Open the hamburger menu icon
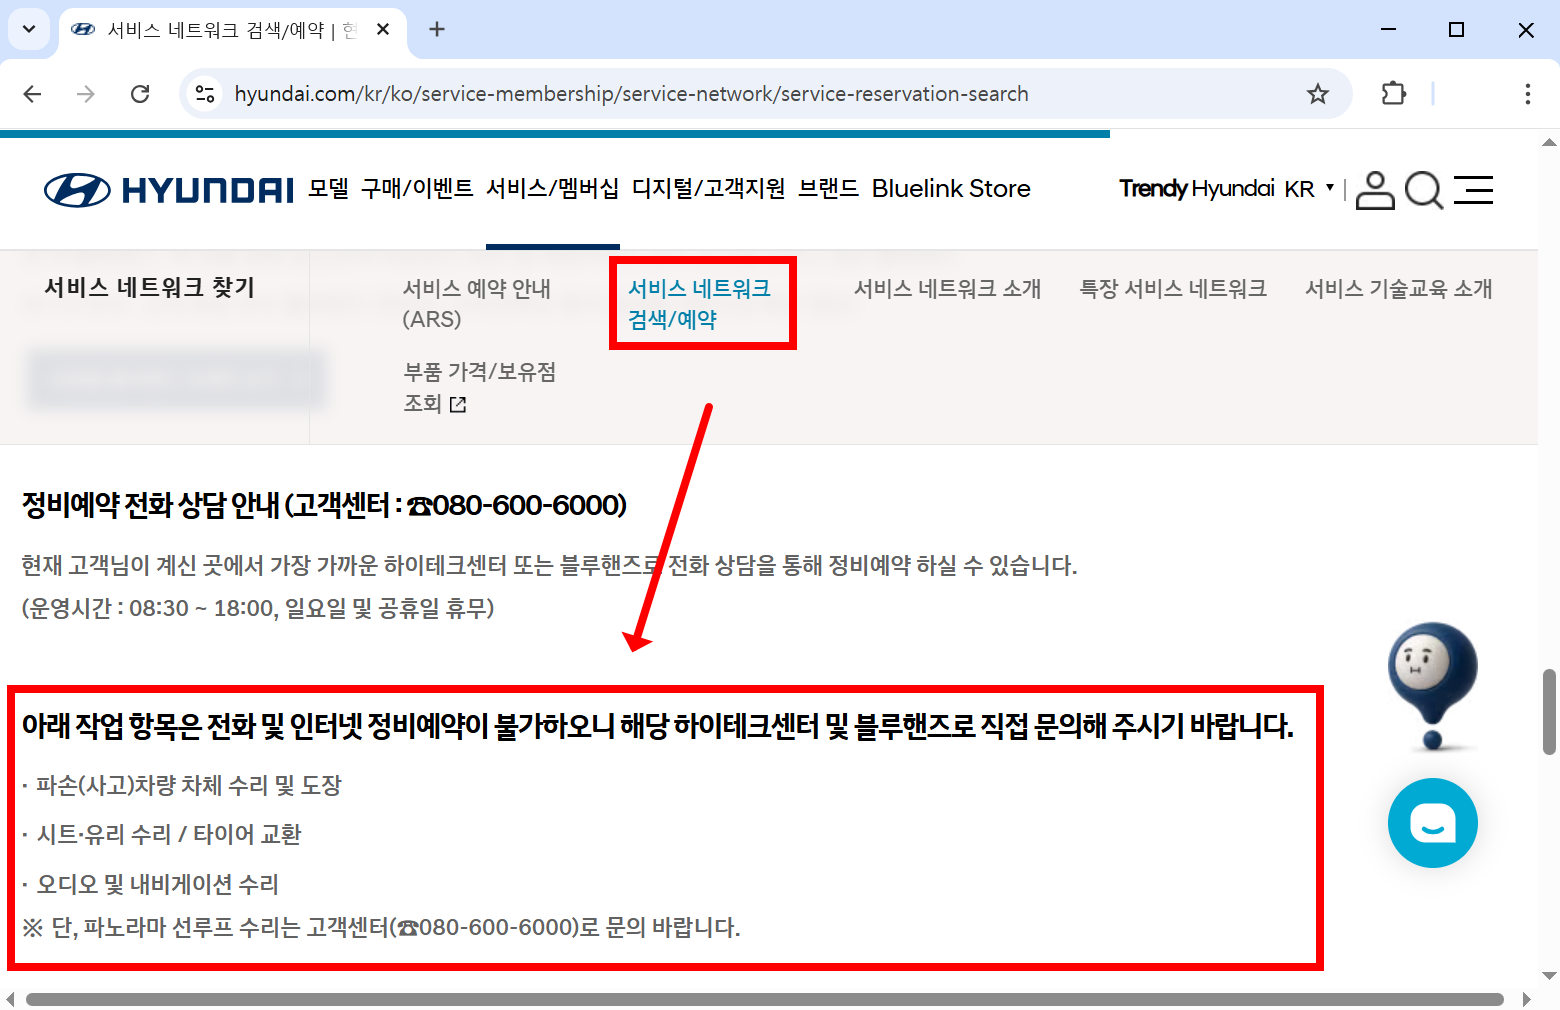The image size is (1560, 1010). click(x=1473, y=190)
